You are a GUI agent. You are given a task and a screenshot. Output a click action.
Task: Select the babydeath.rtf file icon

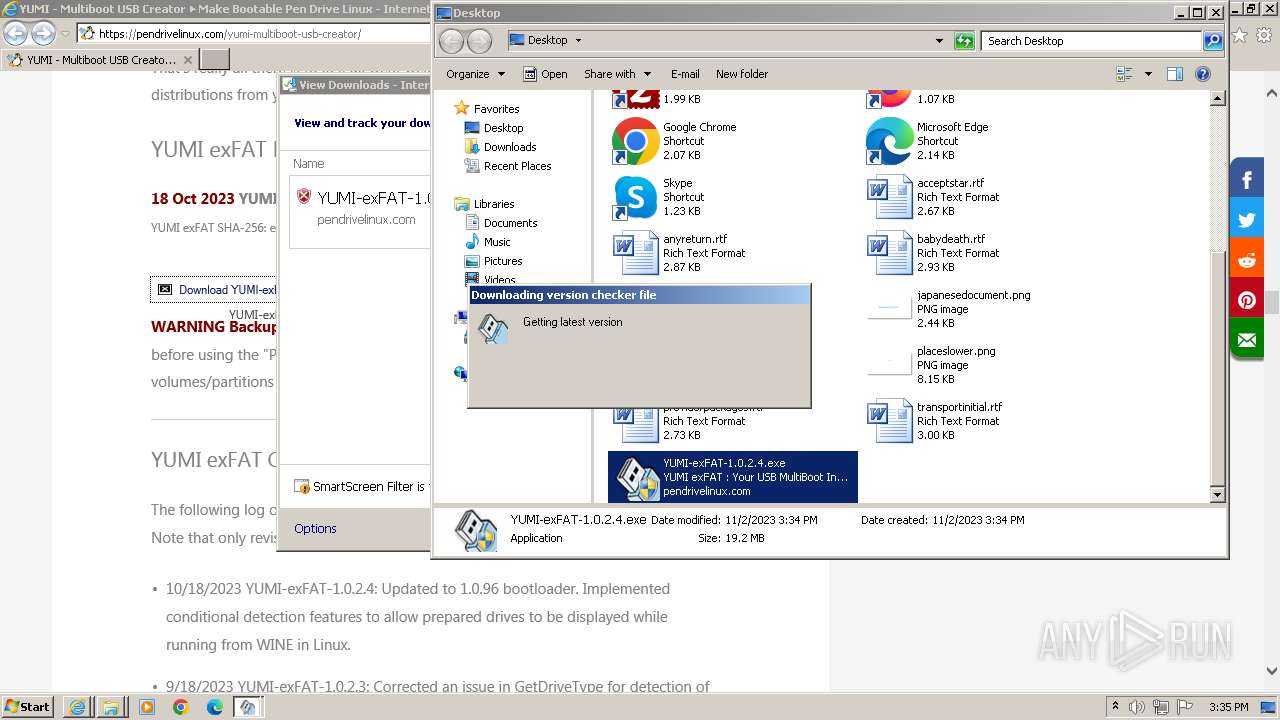pyautogui.click(x=889, y=253)
